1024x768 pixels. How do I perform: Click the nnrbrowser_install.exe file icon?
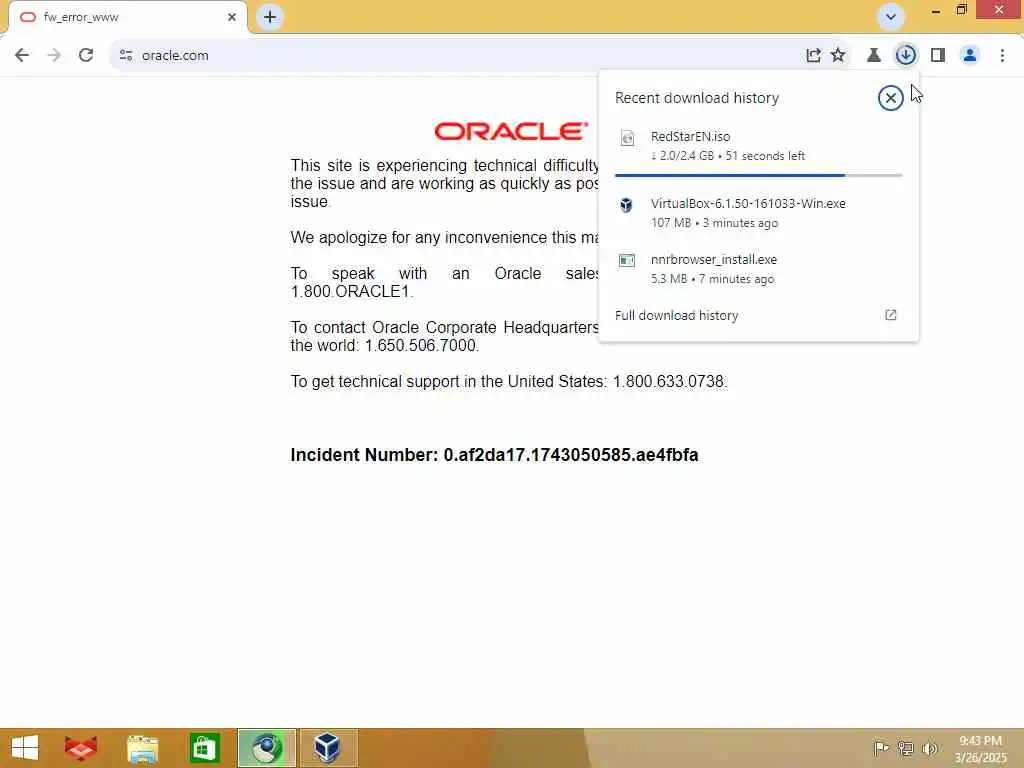[626, 261]
